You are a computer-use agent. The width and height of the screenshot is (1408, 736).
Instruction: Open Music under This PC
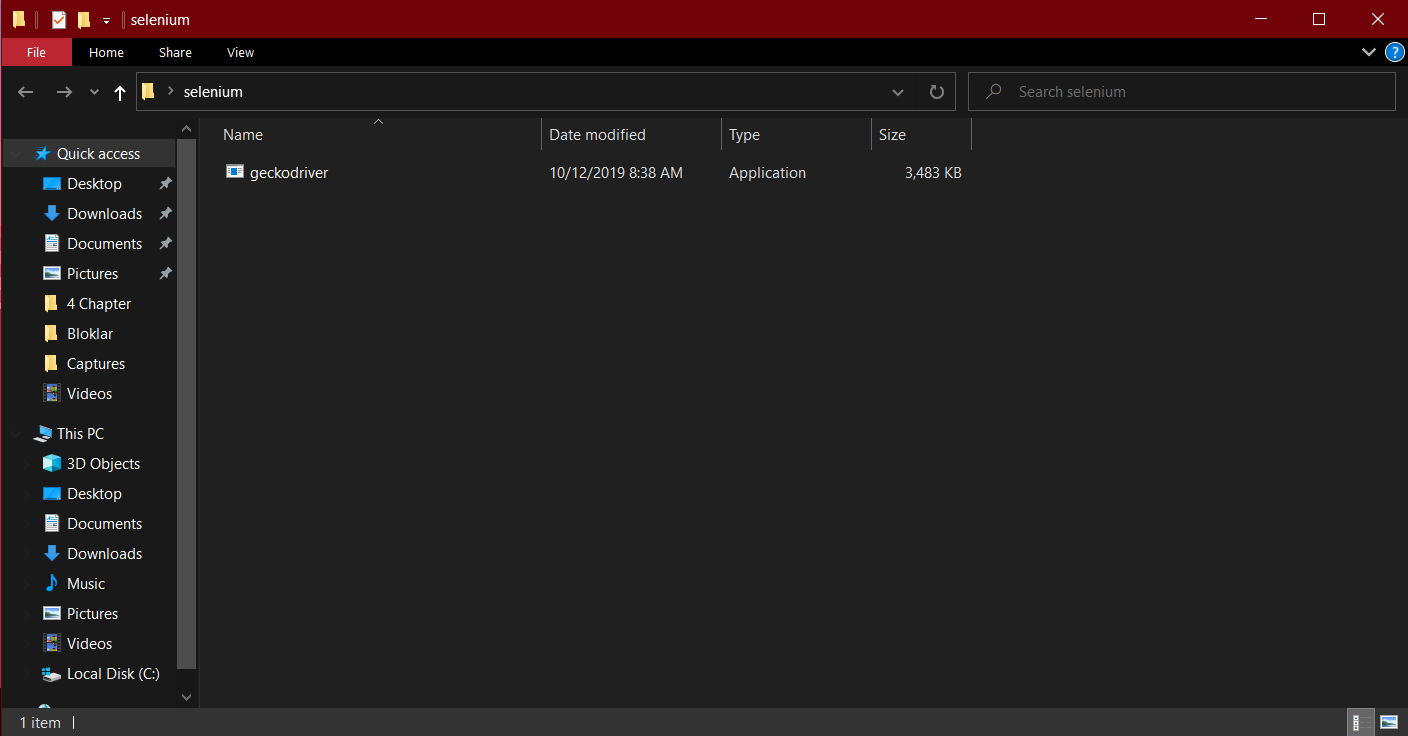coord(86,583)
